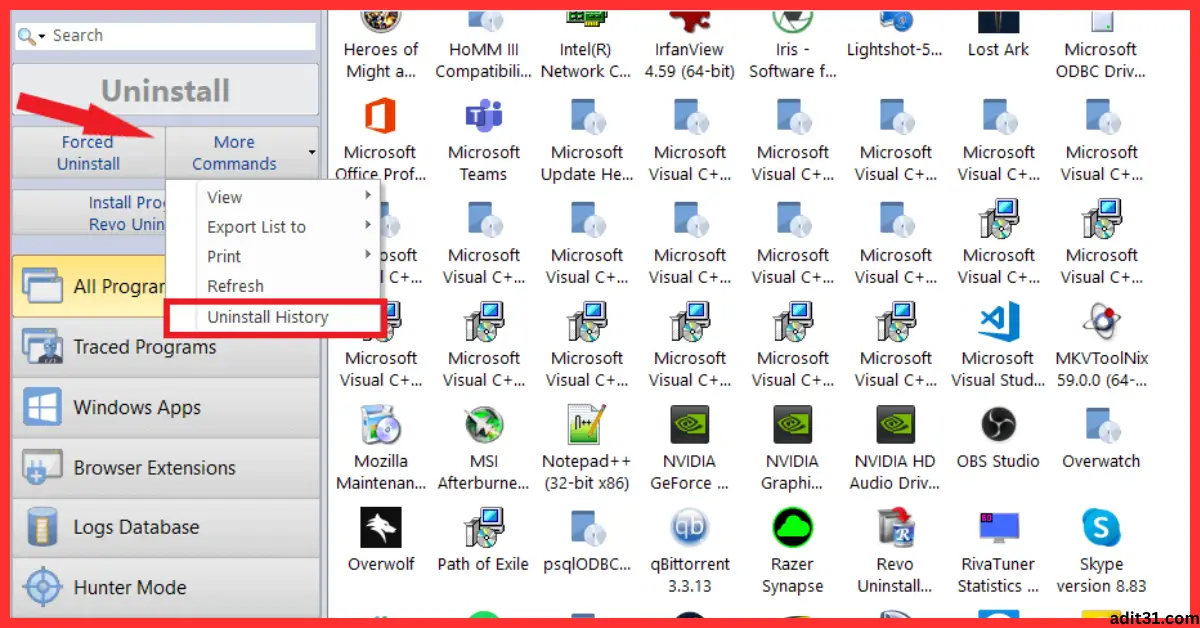The width and height of the screenshot is (1200, 628).
Task: Expand the Export List to submenu
Action: coord(274,227)
